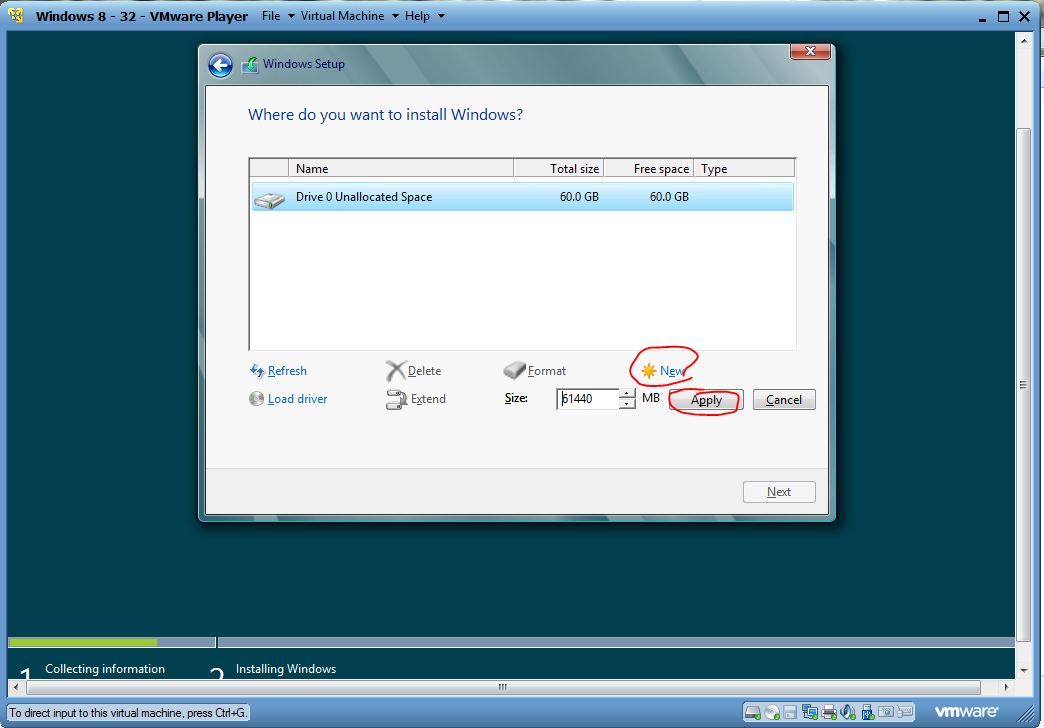Click the hard disk icon in VMware status bar
The image size is (1044, 728).
[753, 712]
